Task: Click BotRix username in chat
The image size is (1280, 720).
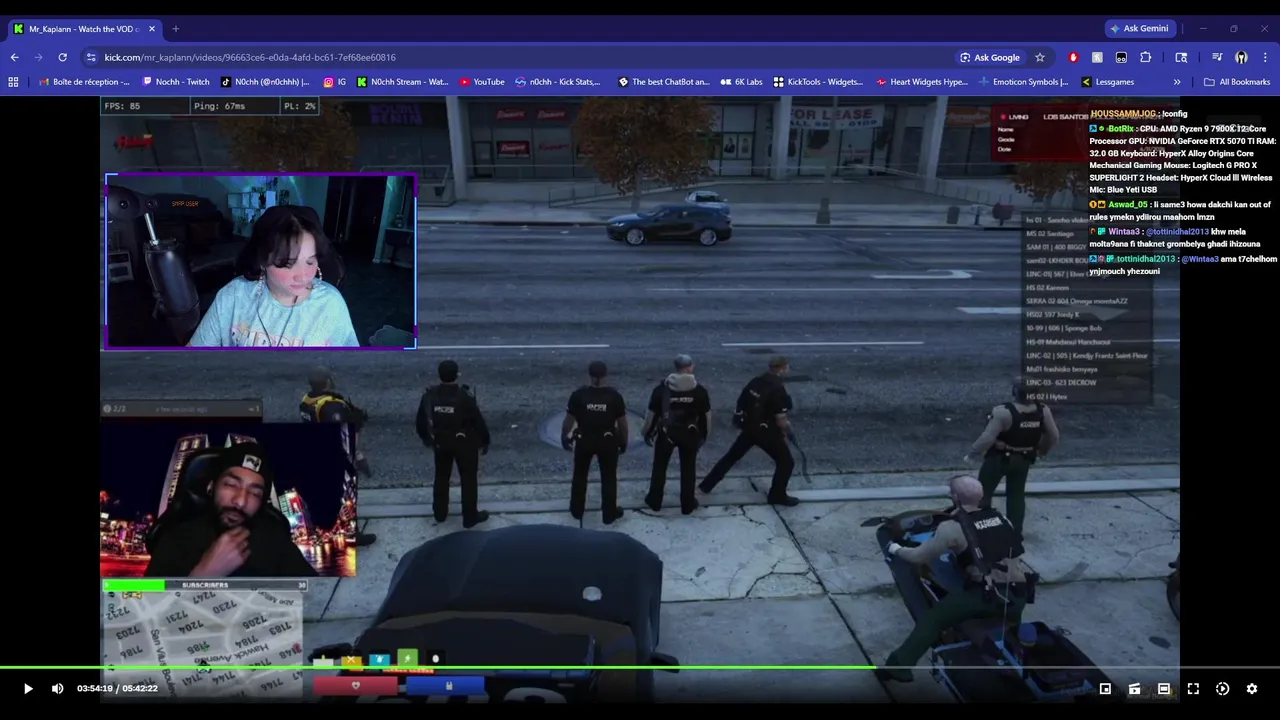Action: click(1120, 129)
